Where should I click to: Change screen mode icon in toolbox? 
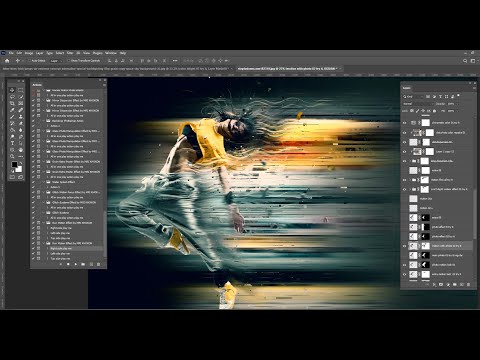click(21, 177)
